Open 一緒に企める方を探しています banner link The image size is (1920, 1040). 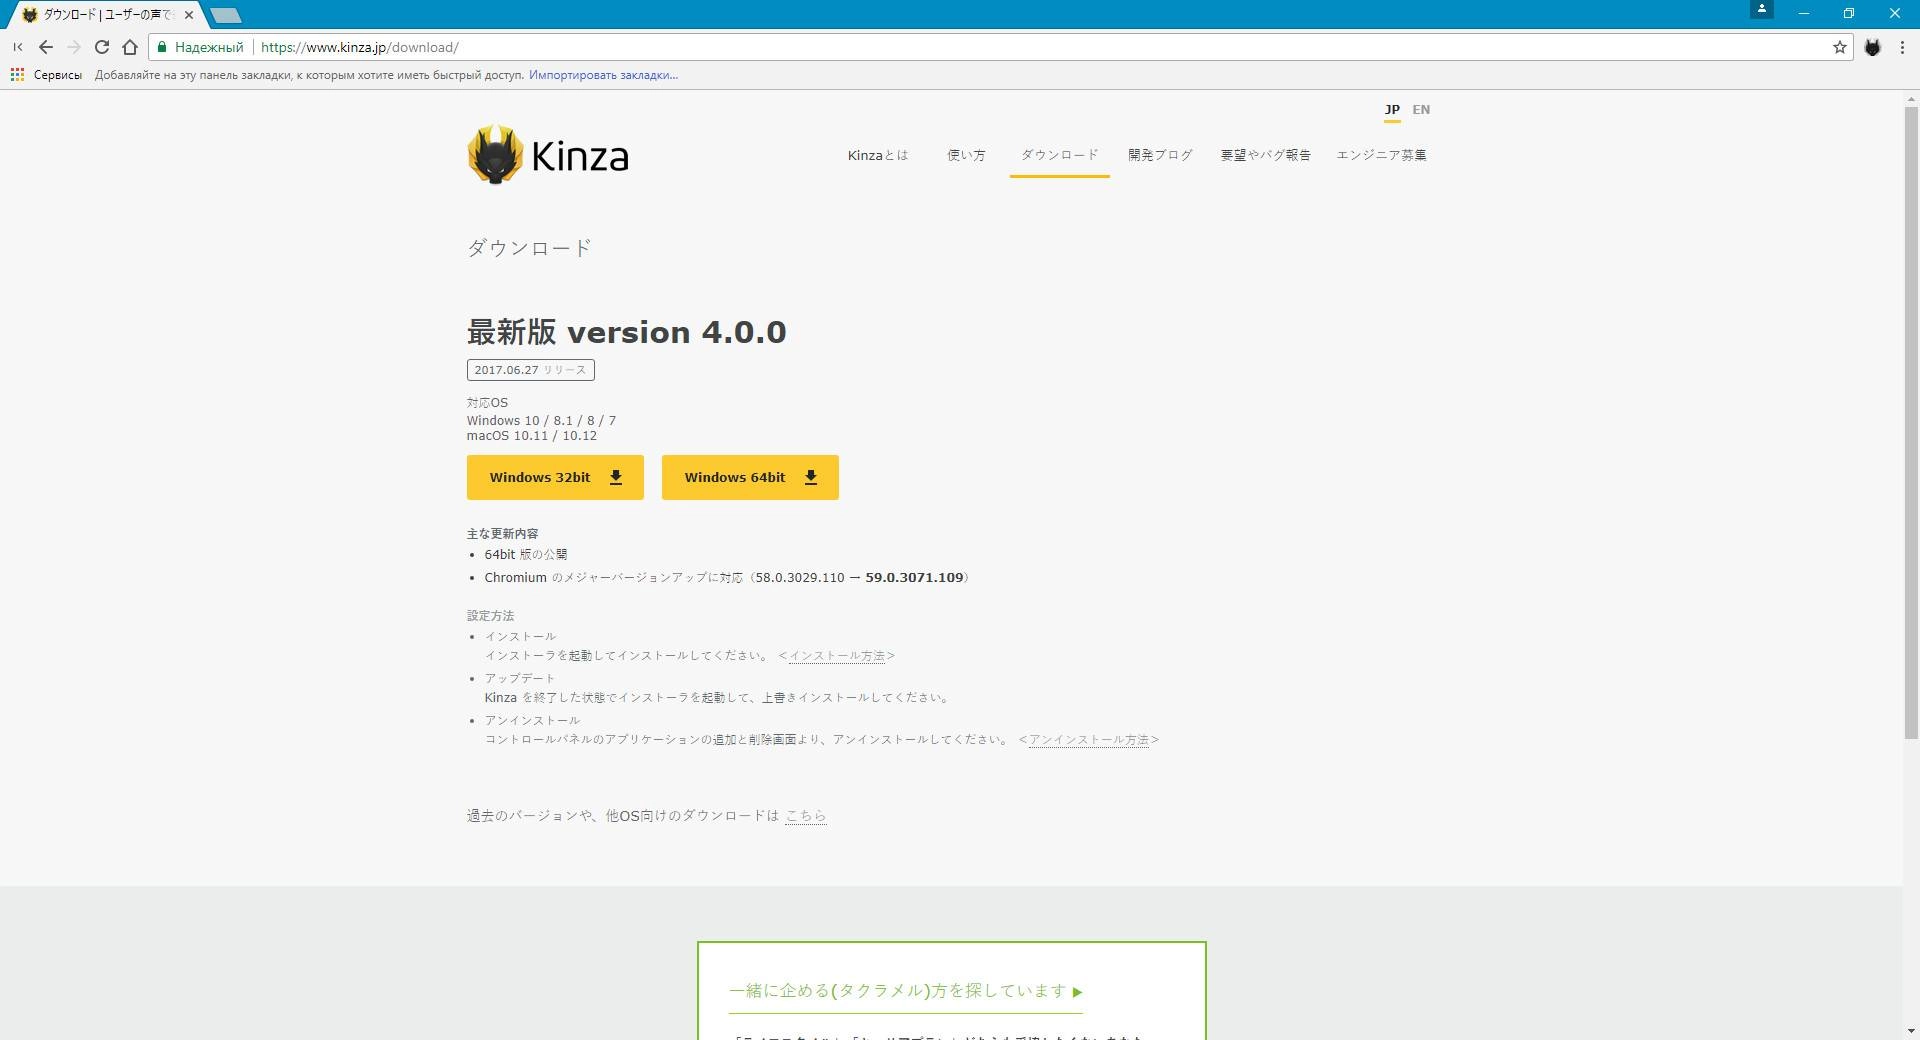(906, 991)
